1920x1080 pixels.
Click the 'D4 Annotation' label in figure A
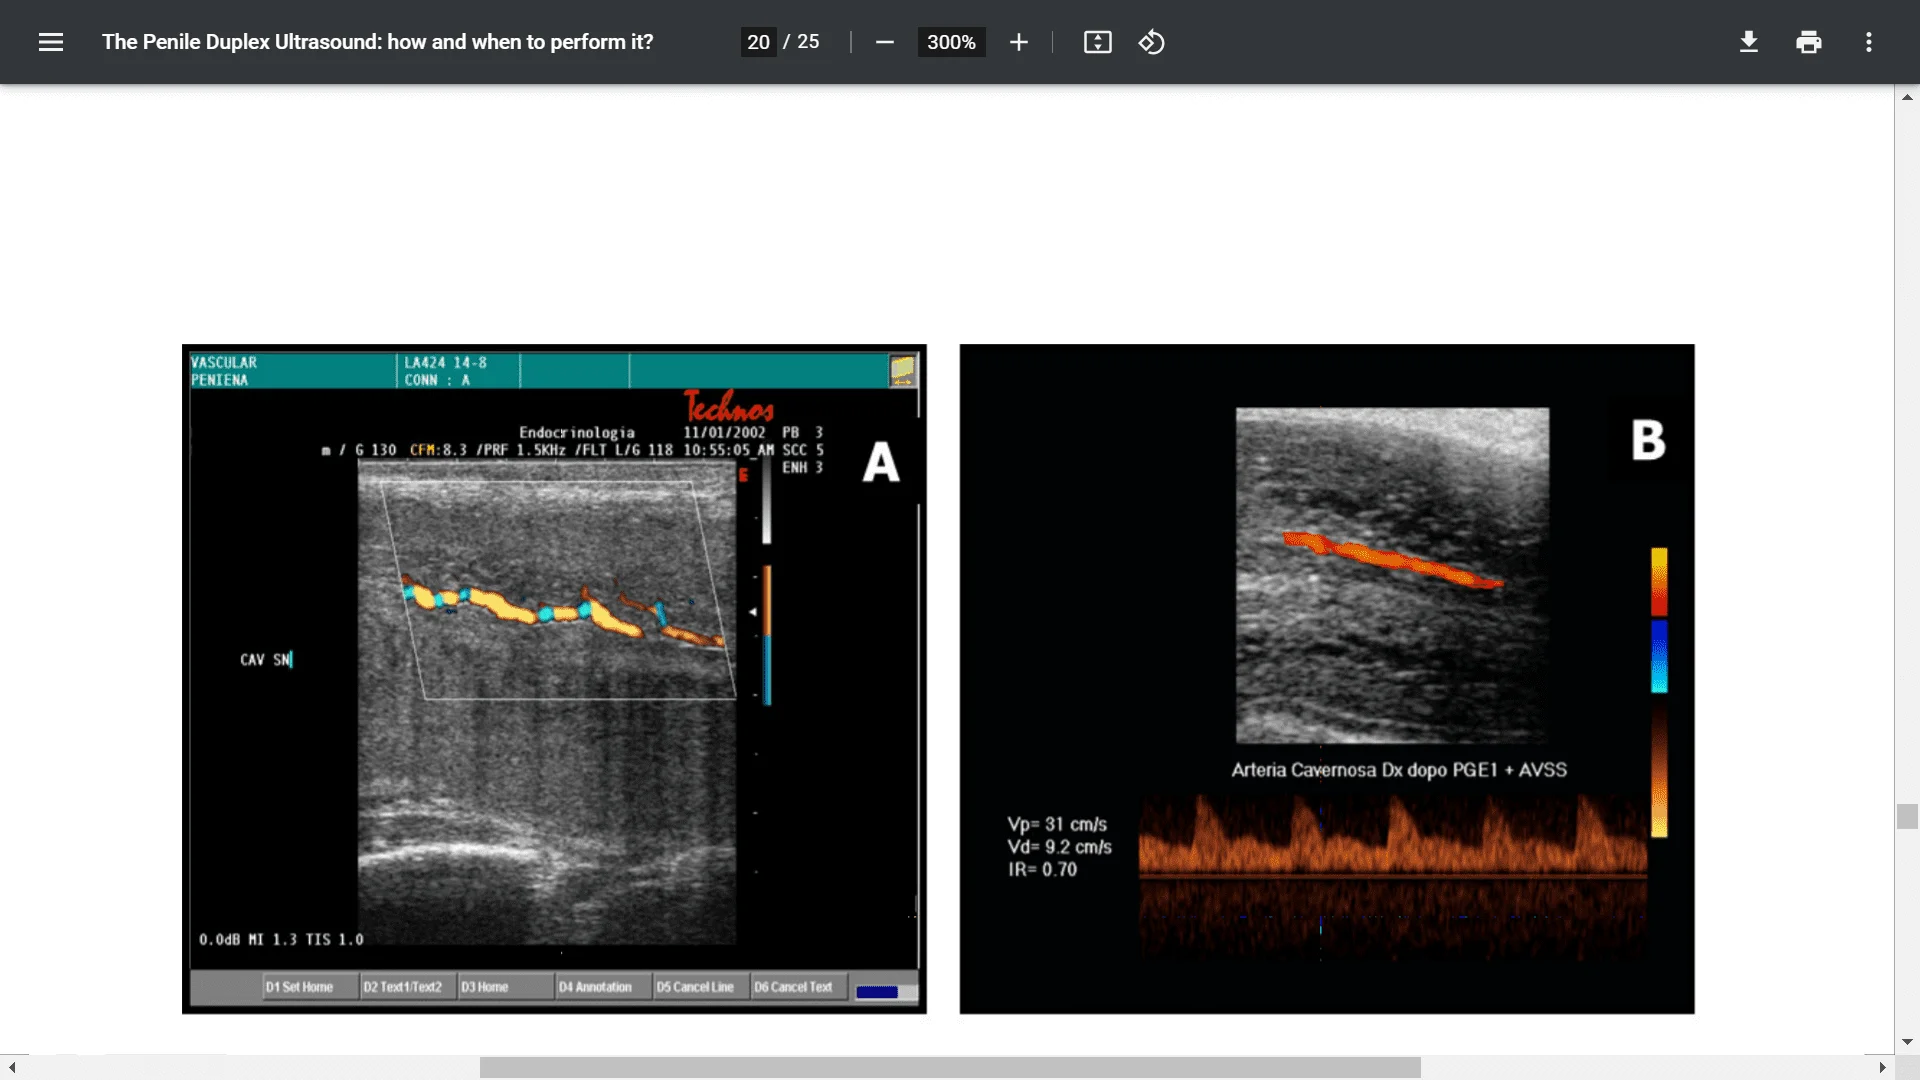pos(595,987)
